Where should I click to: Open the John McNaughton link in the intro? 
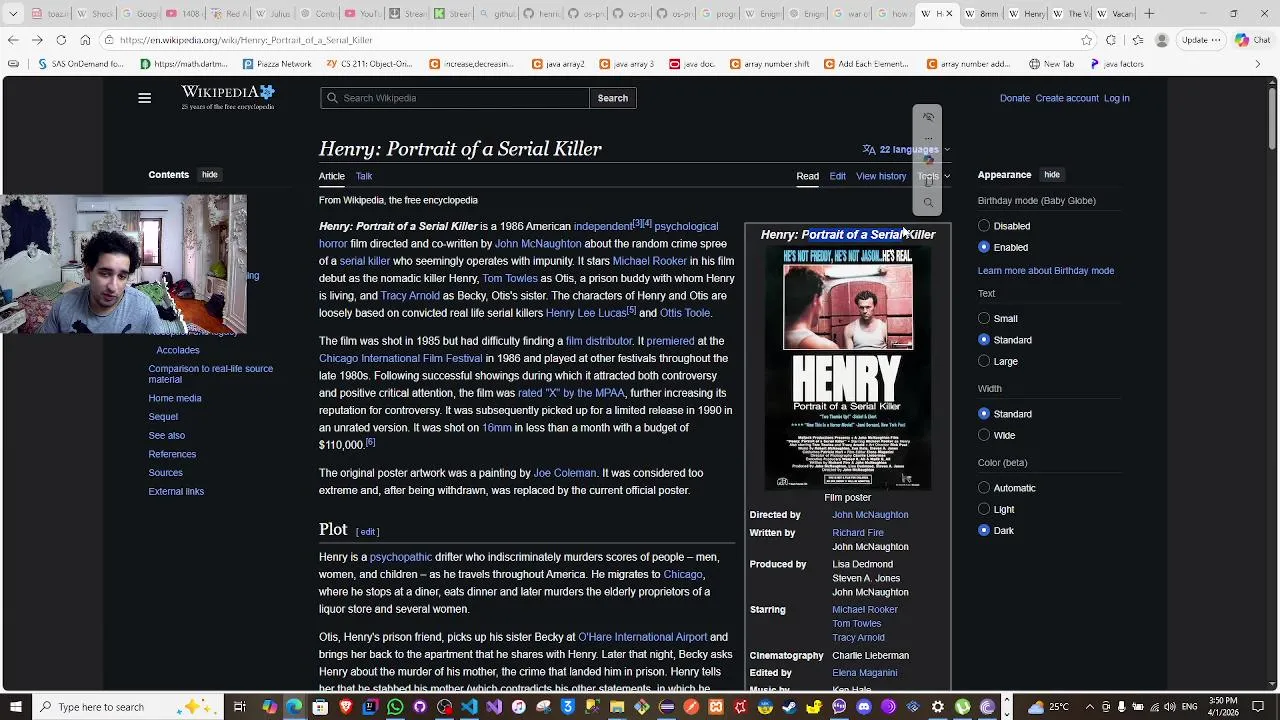(538, 243)
